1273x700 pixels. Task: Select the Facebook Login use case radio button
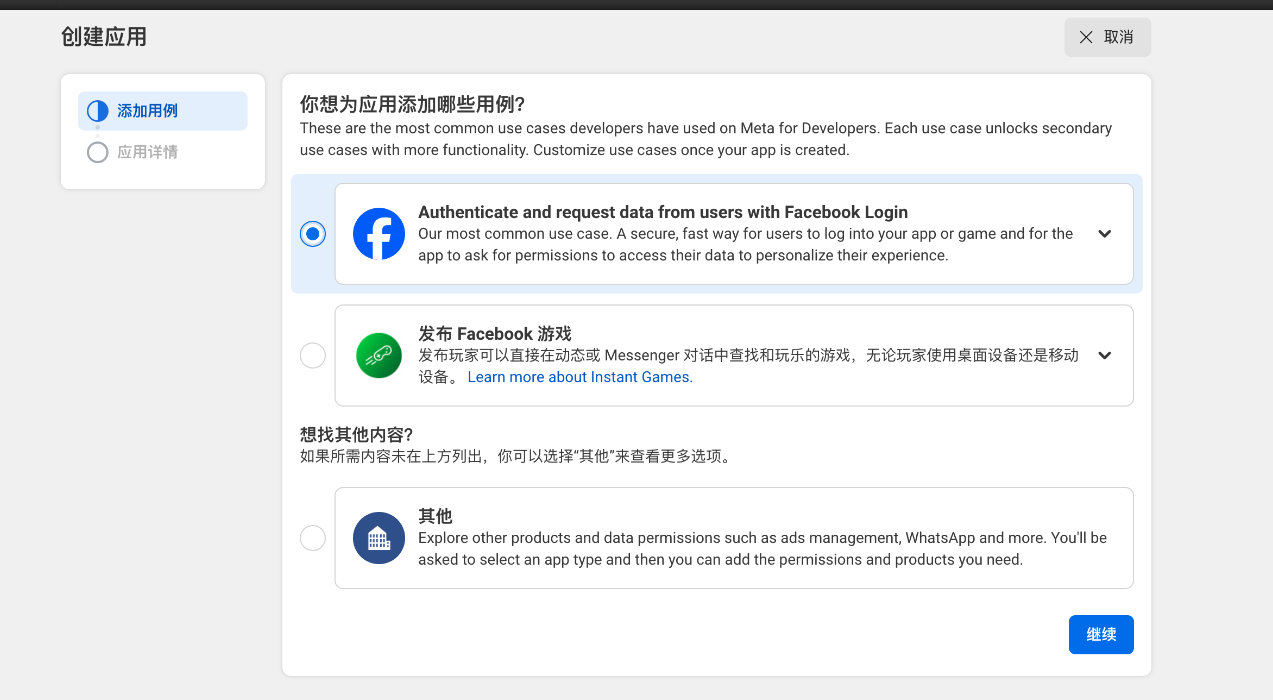click(313, 234)
